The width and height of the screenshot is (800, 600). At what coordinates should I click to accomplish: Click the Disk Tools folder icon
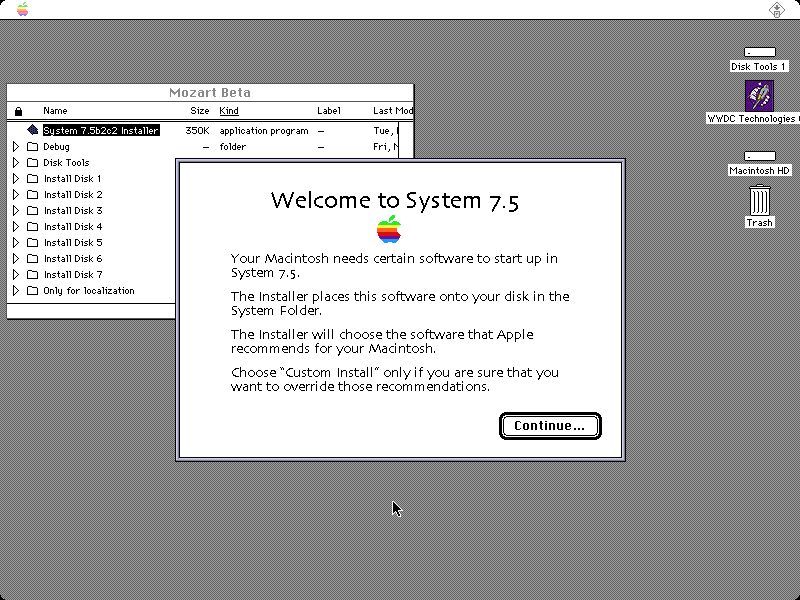(33, 162)
